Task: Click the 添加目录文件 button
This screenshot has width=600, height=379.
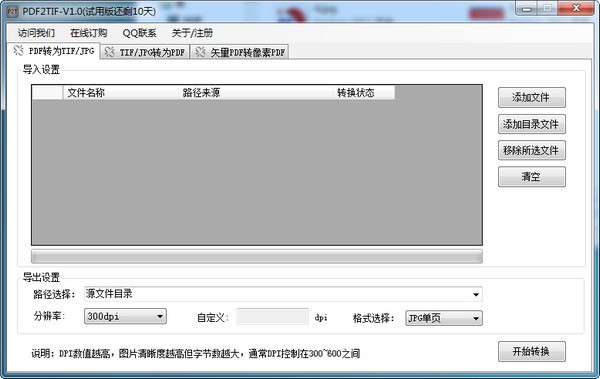Action: 532,124
